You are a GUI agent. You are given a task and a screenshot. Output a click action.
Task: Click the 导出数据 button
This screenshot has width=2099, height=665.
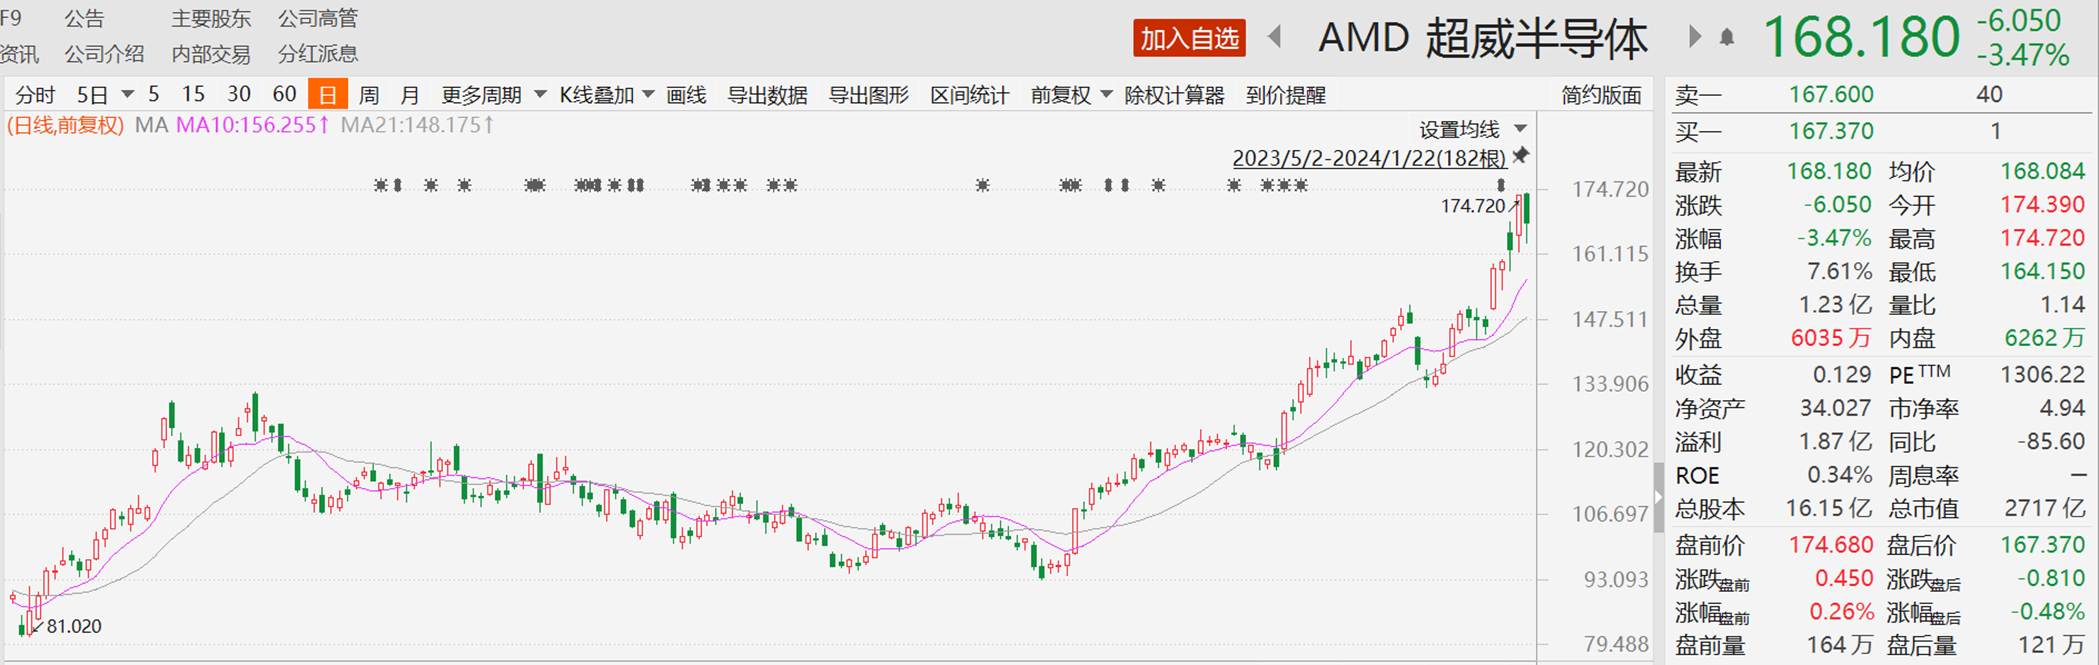[x=767, y=95]
